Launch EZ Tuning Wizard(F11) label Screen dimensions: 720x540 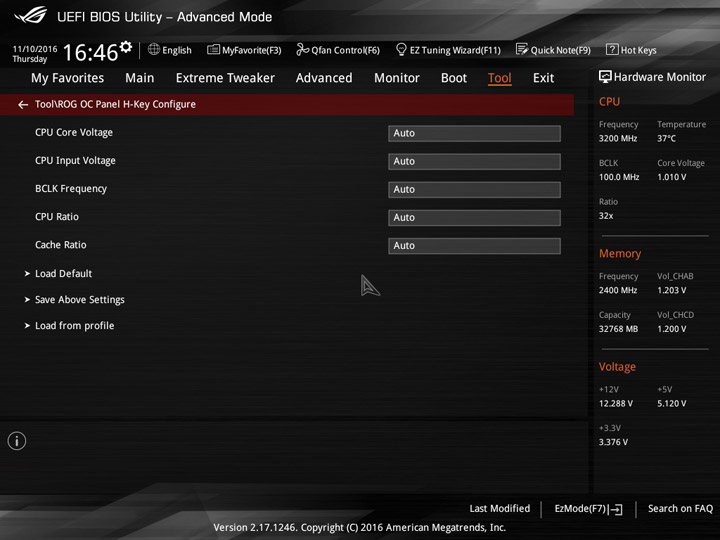(455, 50)
